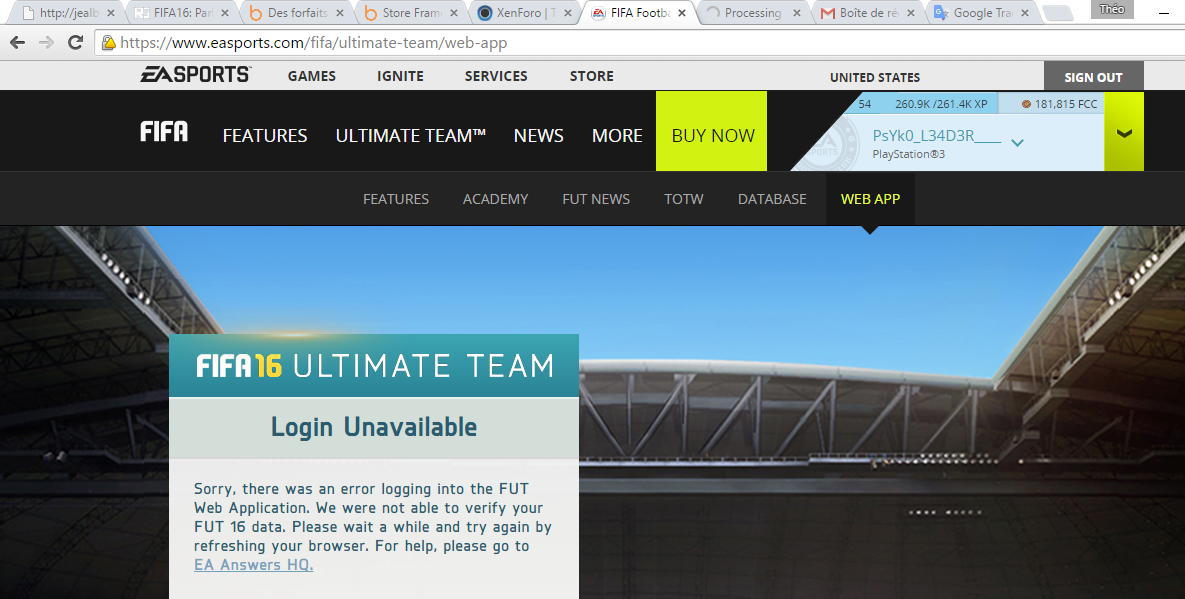The width and height of the screenshot is (1185, 599).
Task: Go forward using the browser forward arrow
Action: coord(46,42)
